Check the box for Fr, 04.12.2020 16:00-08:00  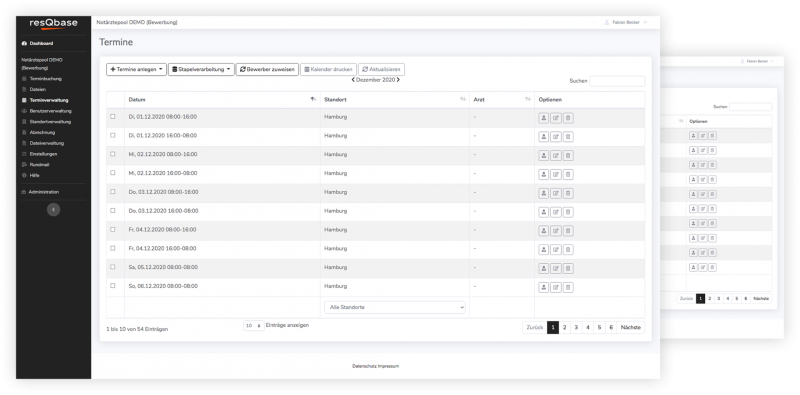click(113, 248)
